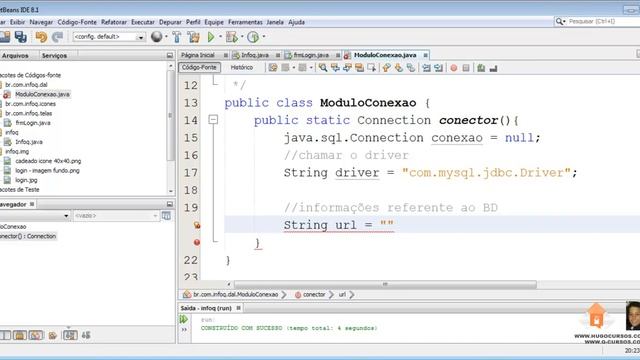Click the Save All toolbar icon
This screenshot has width=640, height=360.
point(20,37)
